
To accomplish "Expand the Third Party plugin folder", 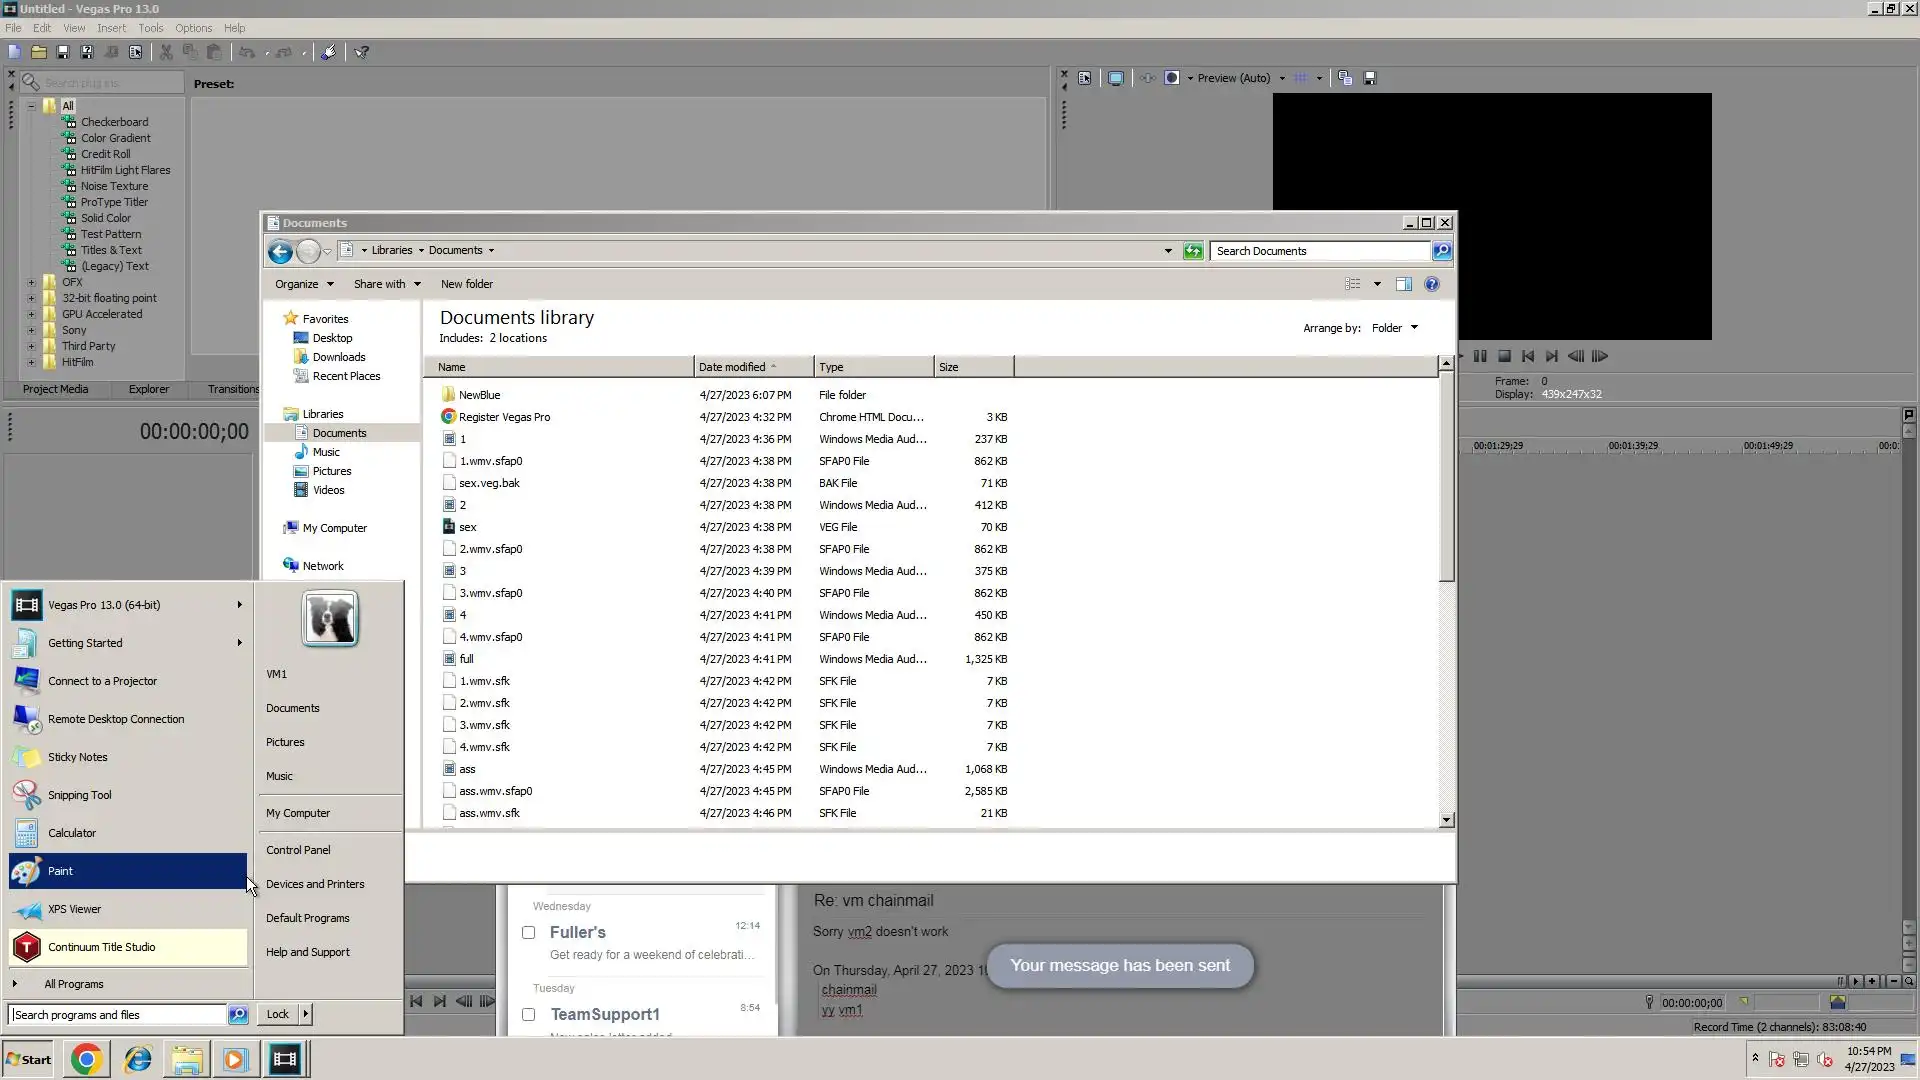I will (x=31, y=346).
